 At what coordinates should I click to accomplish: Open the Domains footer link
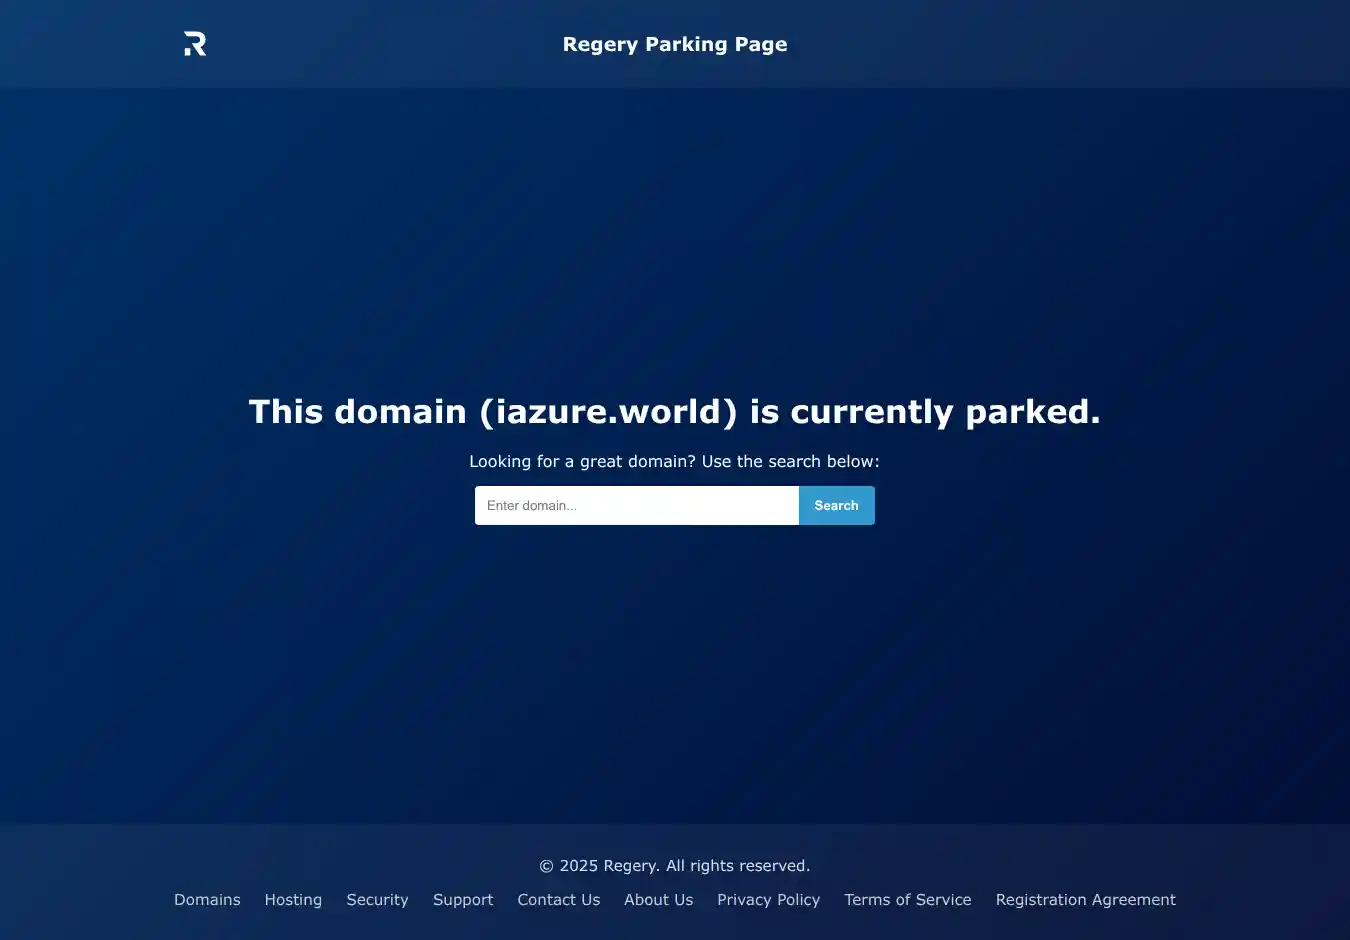click(x=207, y=899)
